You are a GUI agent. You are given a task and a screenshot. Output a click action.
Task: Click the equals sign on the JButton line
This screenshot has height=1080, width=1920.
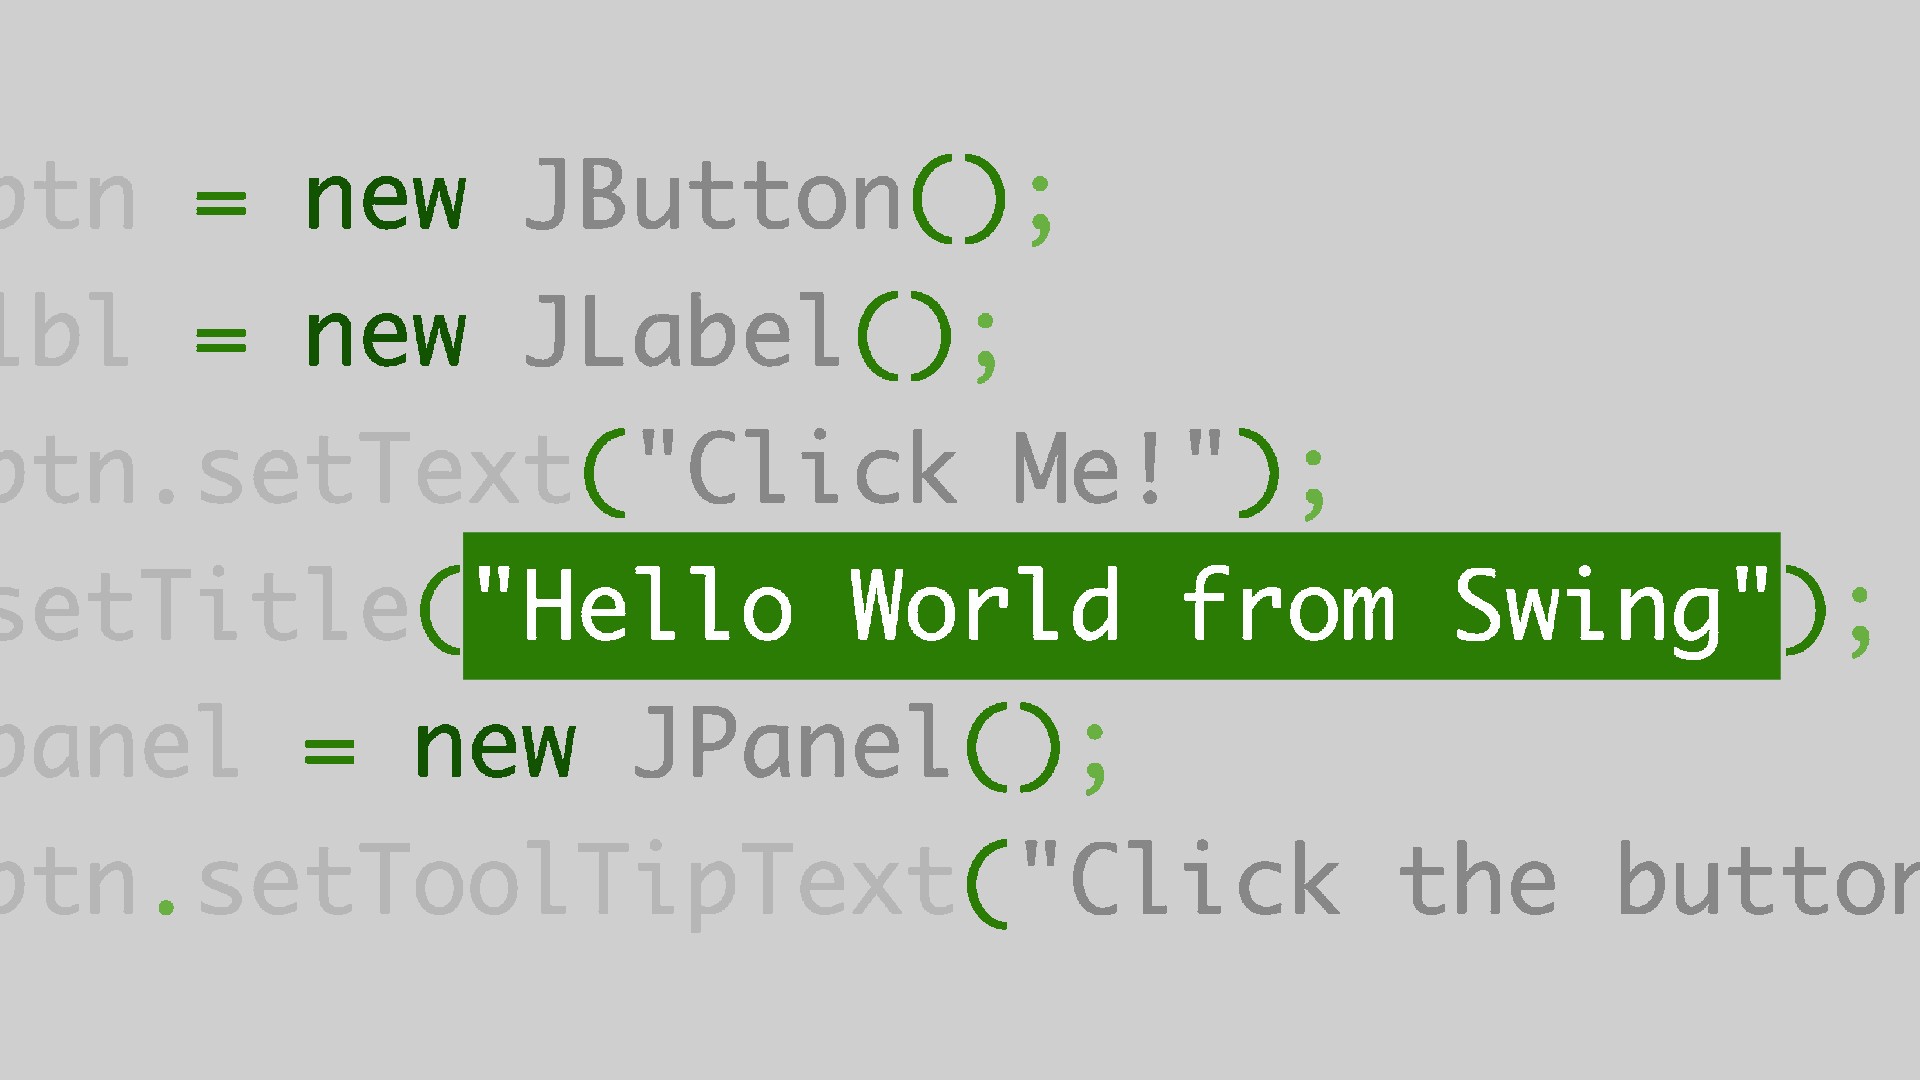tap(221, 205)
